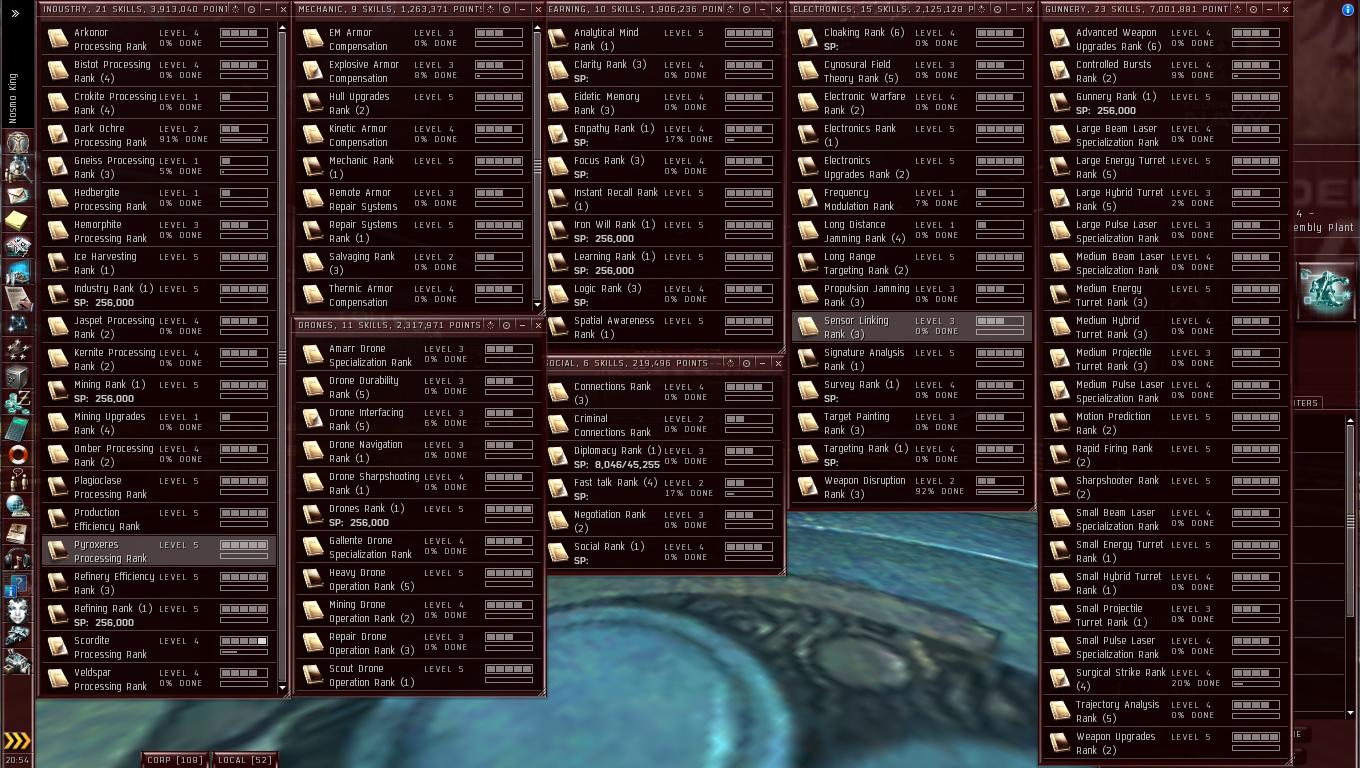Image resolution: width=1360 pixels, height=768 pixels.
Task: Open the character sheet Vitruvian figure icon
Action: click(17, 143)
